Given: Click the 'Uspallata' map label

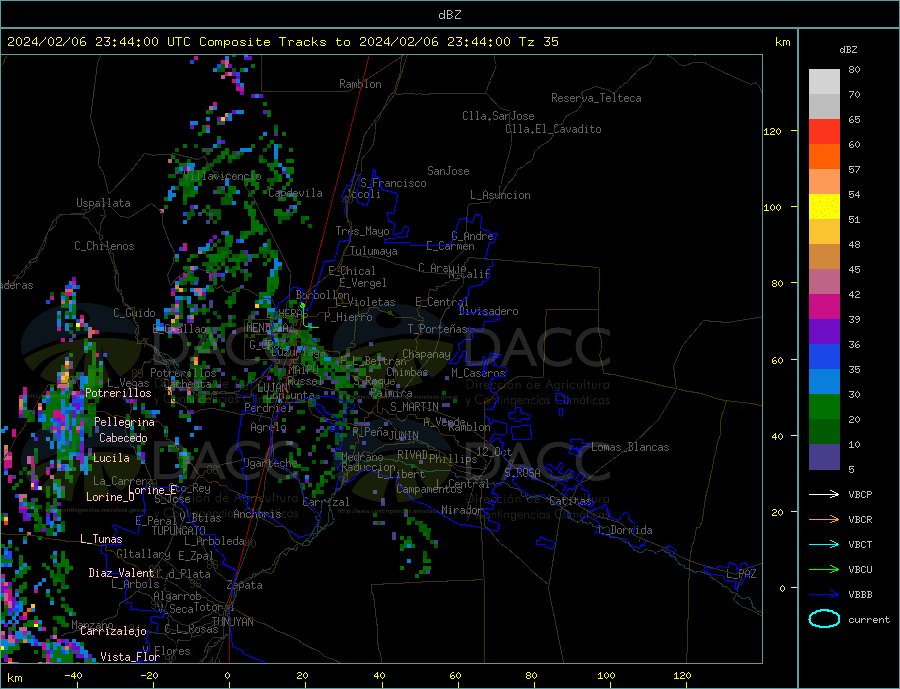Looking at the screenshot, I should [x=103, y=203].
